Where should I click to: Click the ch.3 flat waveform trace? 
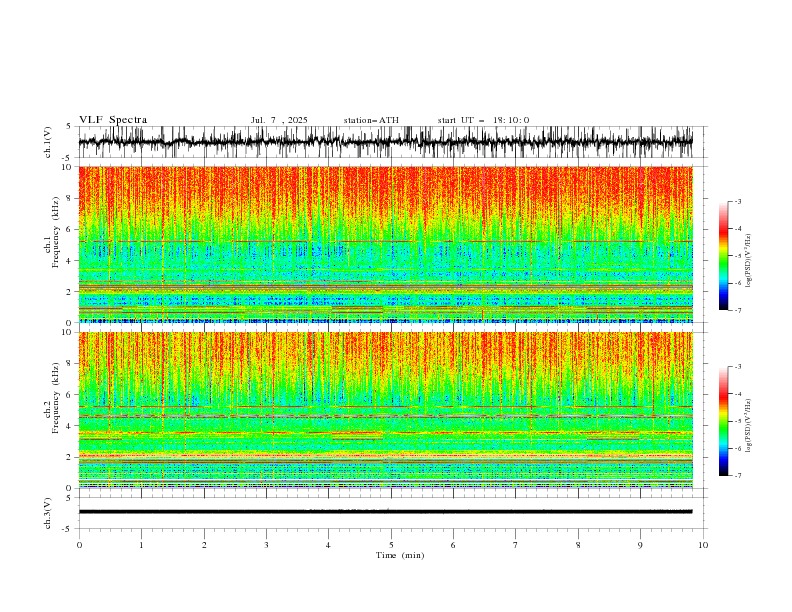click(x=385, y=512)
